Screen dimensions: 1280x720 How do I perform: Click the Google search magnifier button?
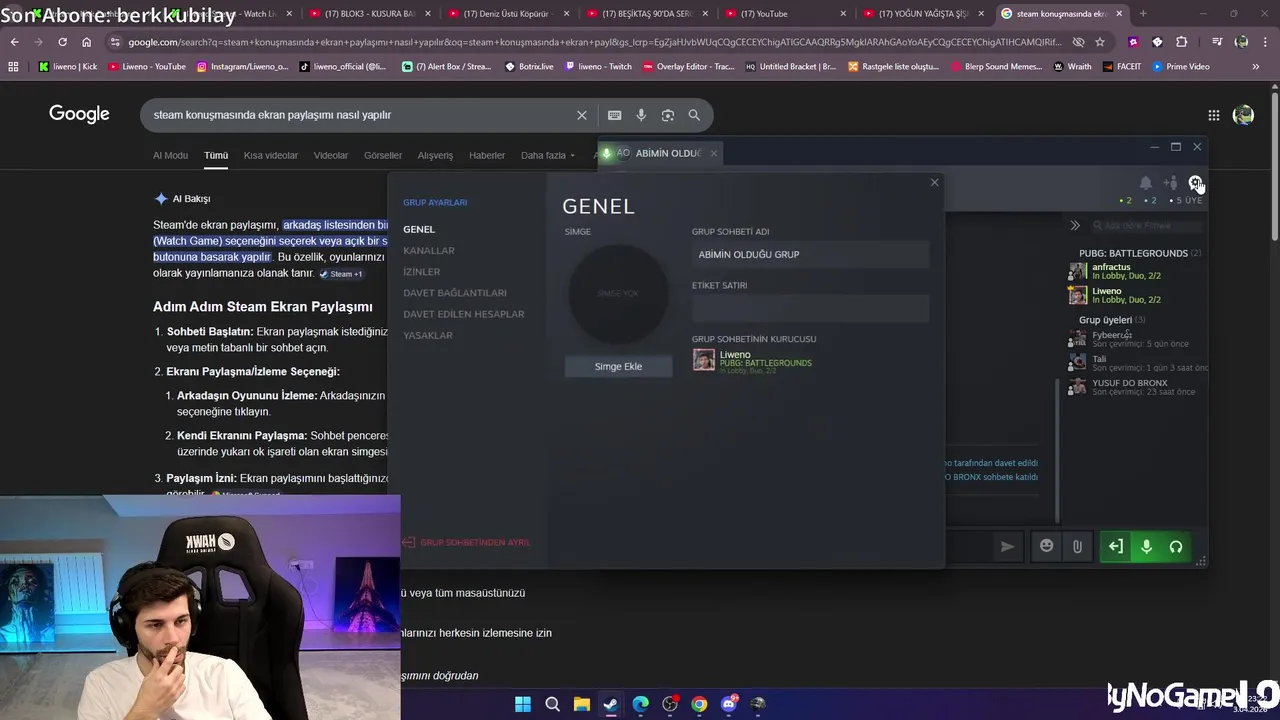pyautogui.click(x=694, y=115)
